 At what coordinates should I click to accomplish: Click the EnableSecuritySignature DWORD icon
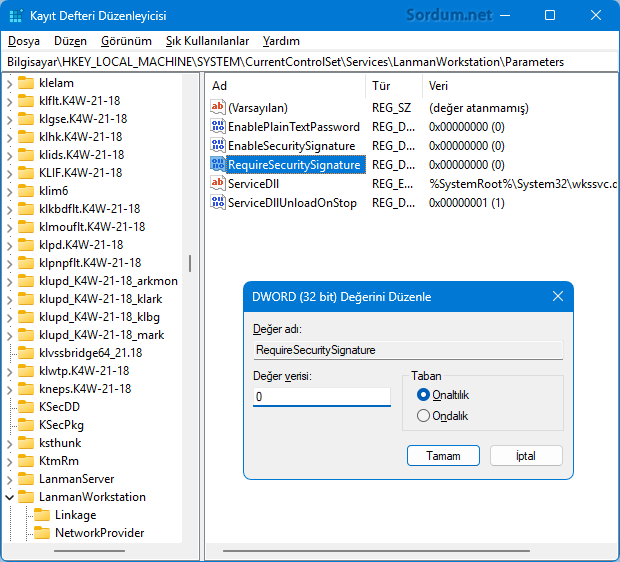click(x=218, y=145)
